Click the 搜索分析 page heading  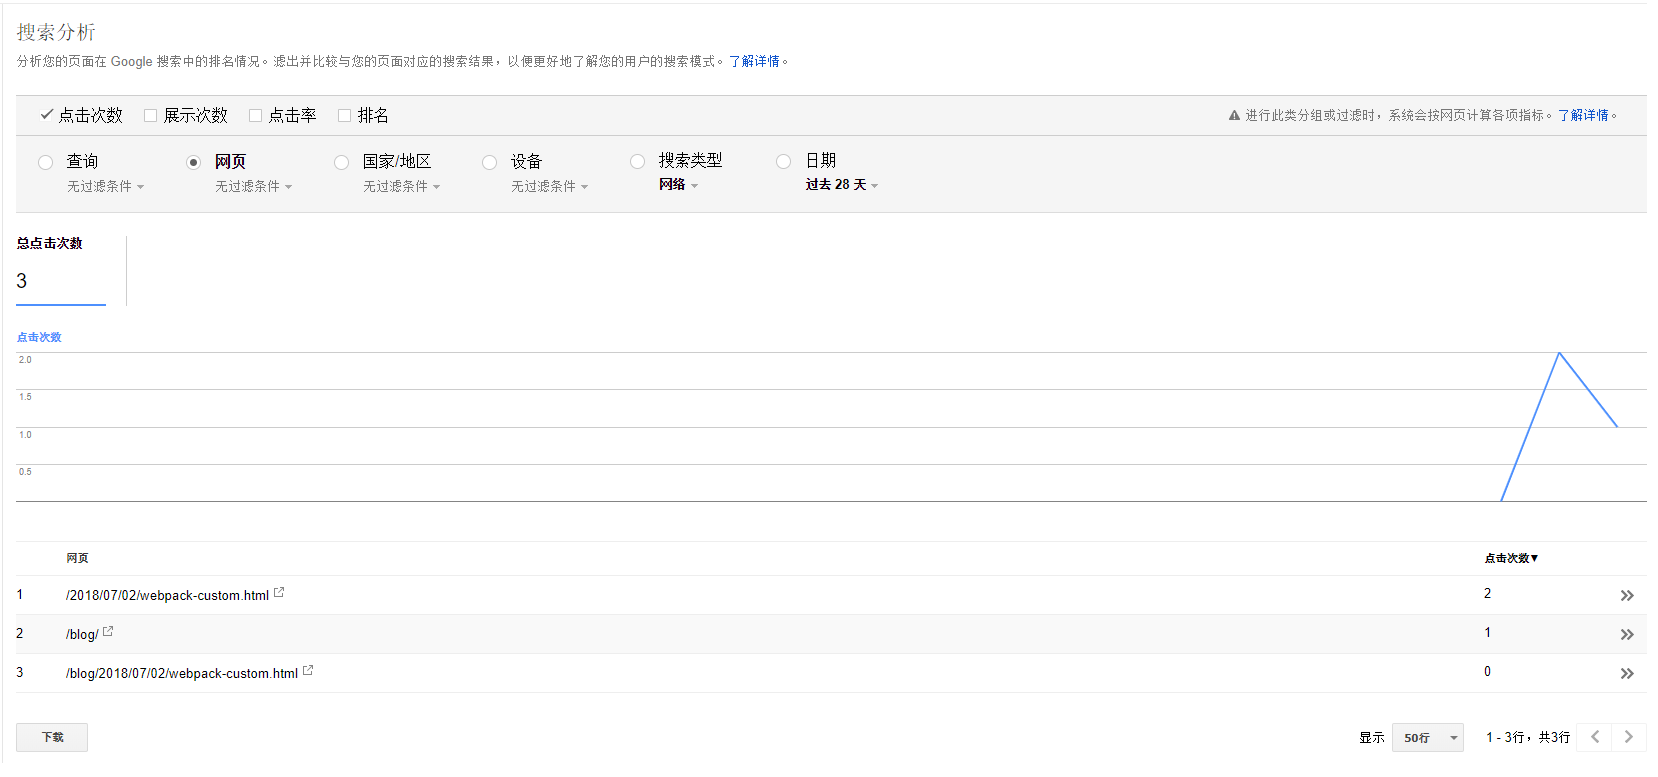pyautogui.click(x=56, y=32)
